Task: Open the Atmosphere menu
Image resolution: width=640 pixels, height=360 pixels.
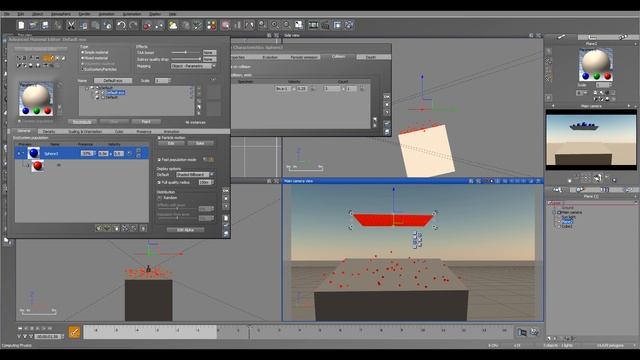Action: tap(60, 14)
